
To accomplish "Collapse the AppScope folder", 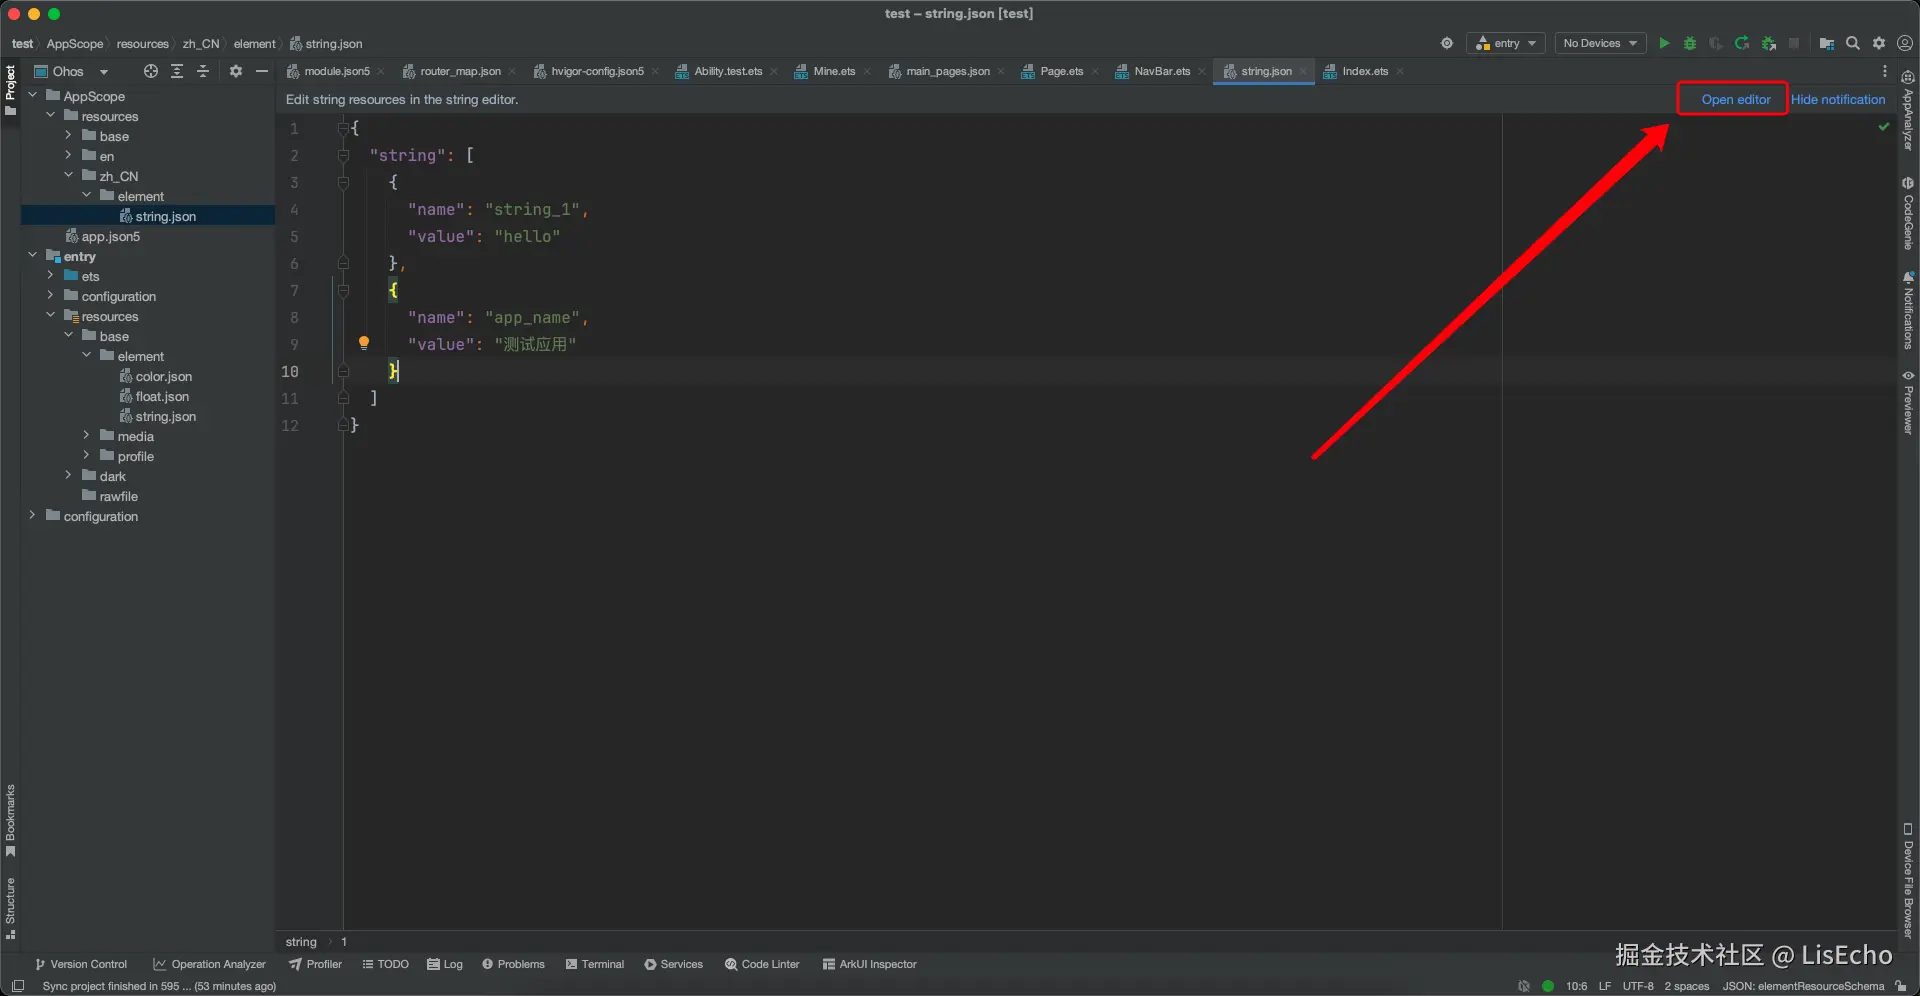I will coord(33,96).
